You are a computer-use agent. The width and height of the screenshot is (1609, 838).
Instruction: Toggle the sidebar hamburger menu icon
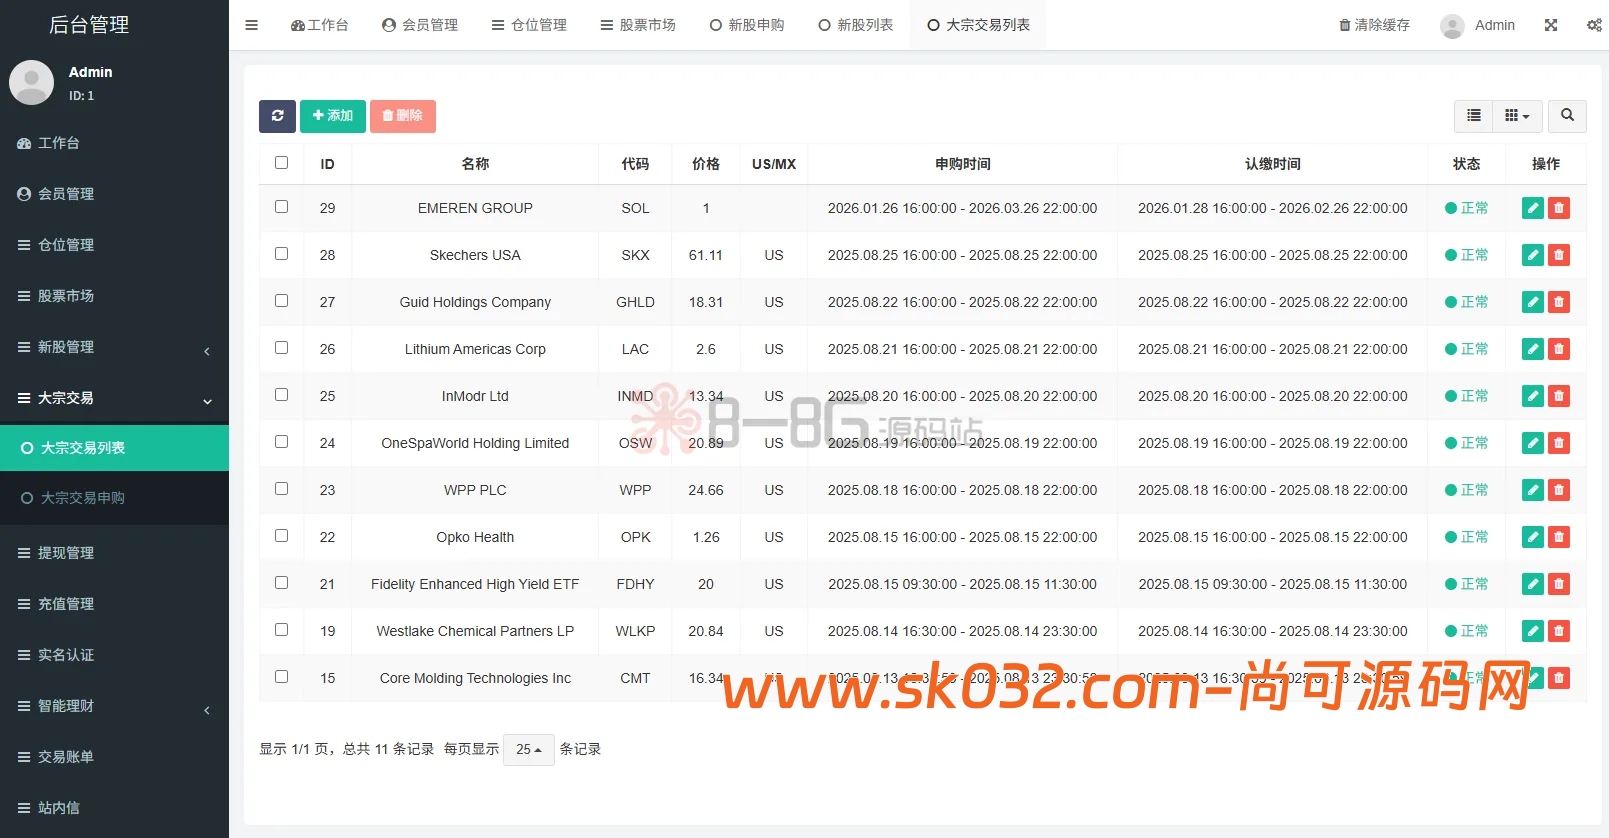(252, 25)
